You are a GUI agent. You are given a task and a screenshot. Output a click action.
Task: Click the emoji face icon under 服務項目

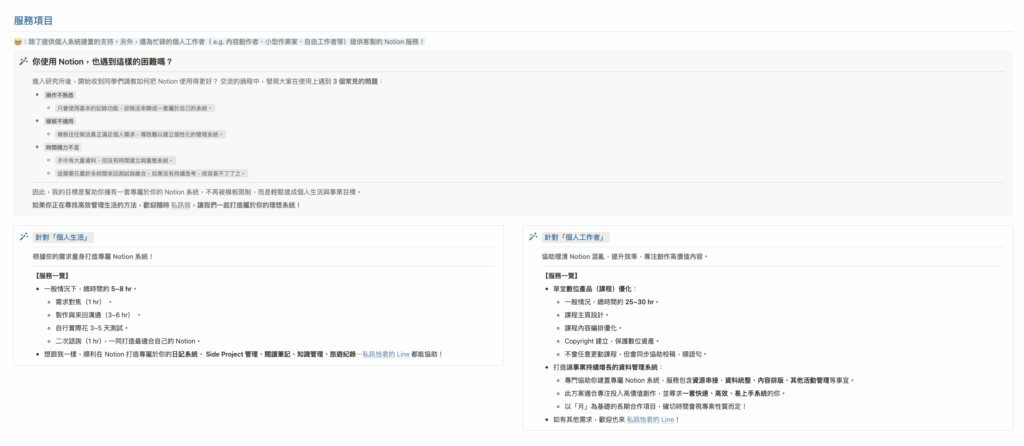[x=18, y=41]
